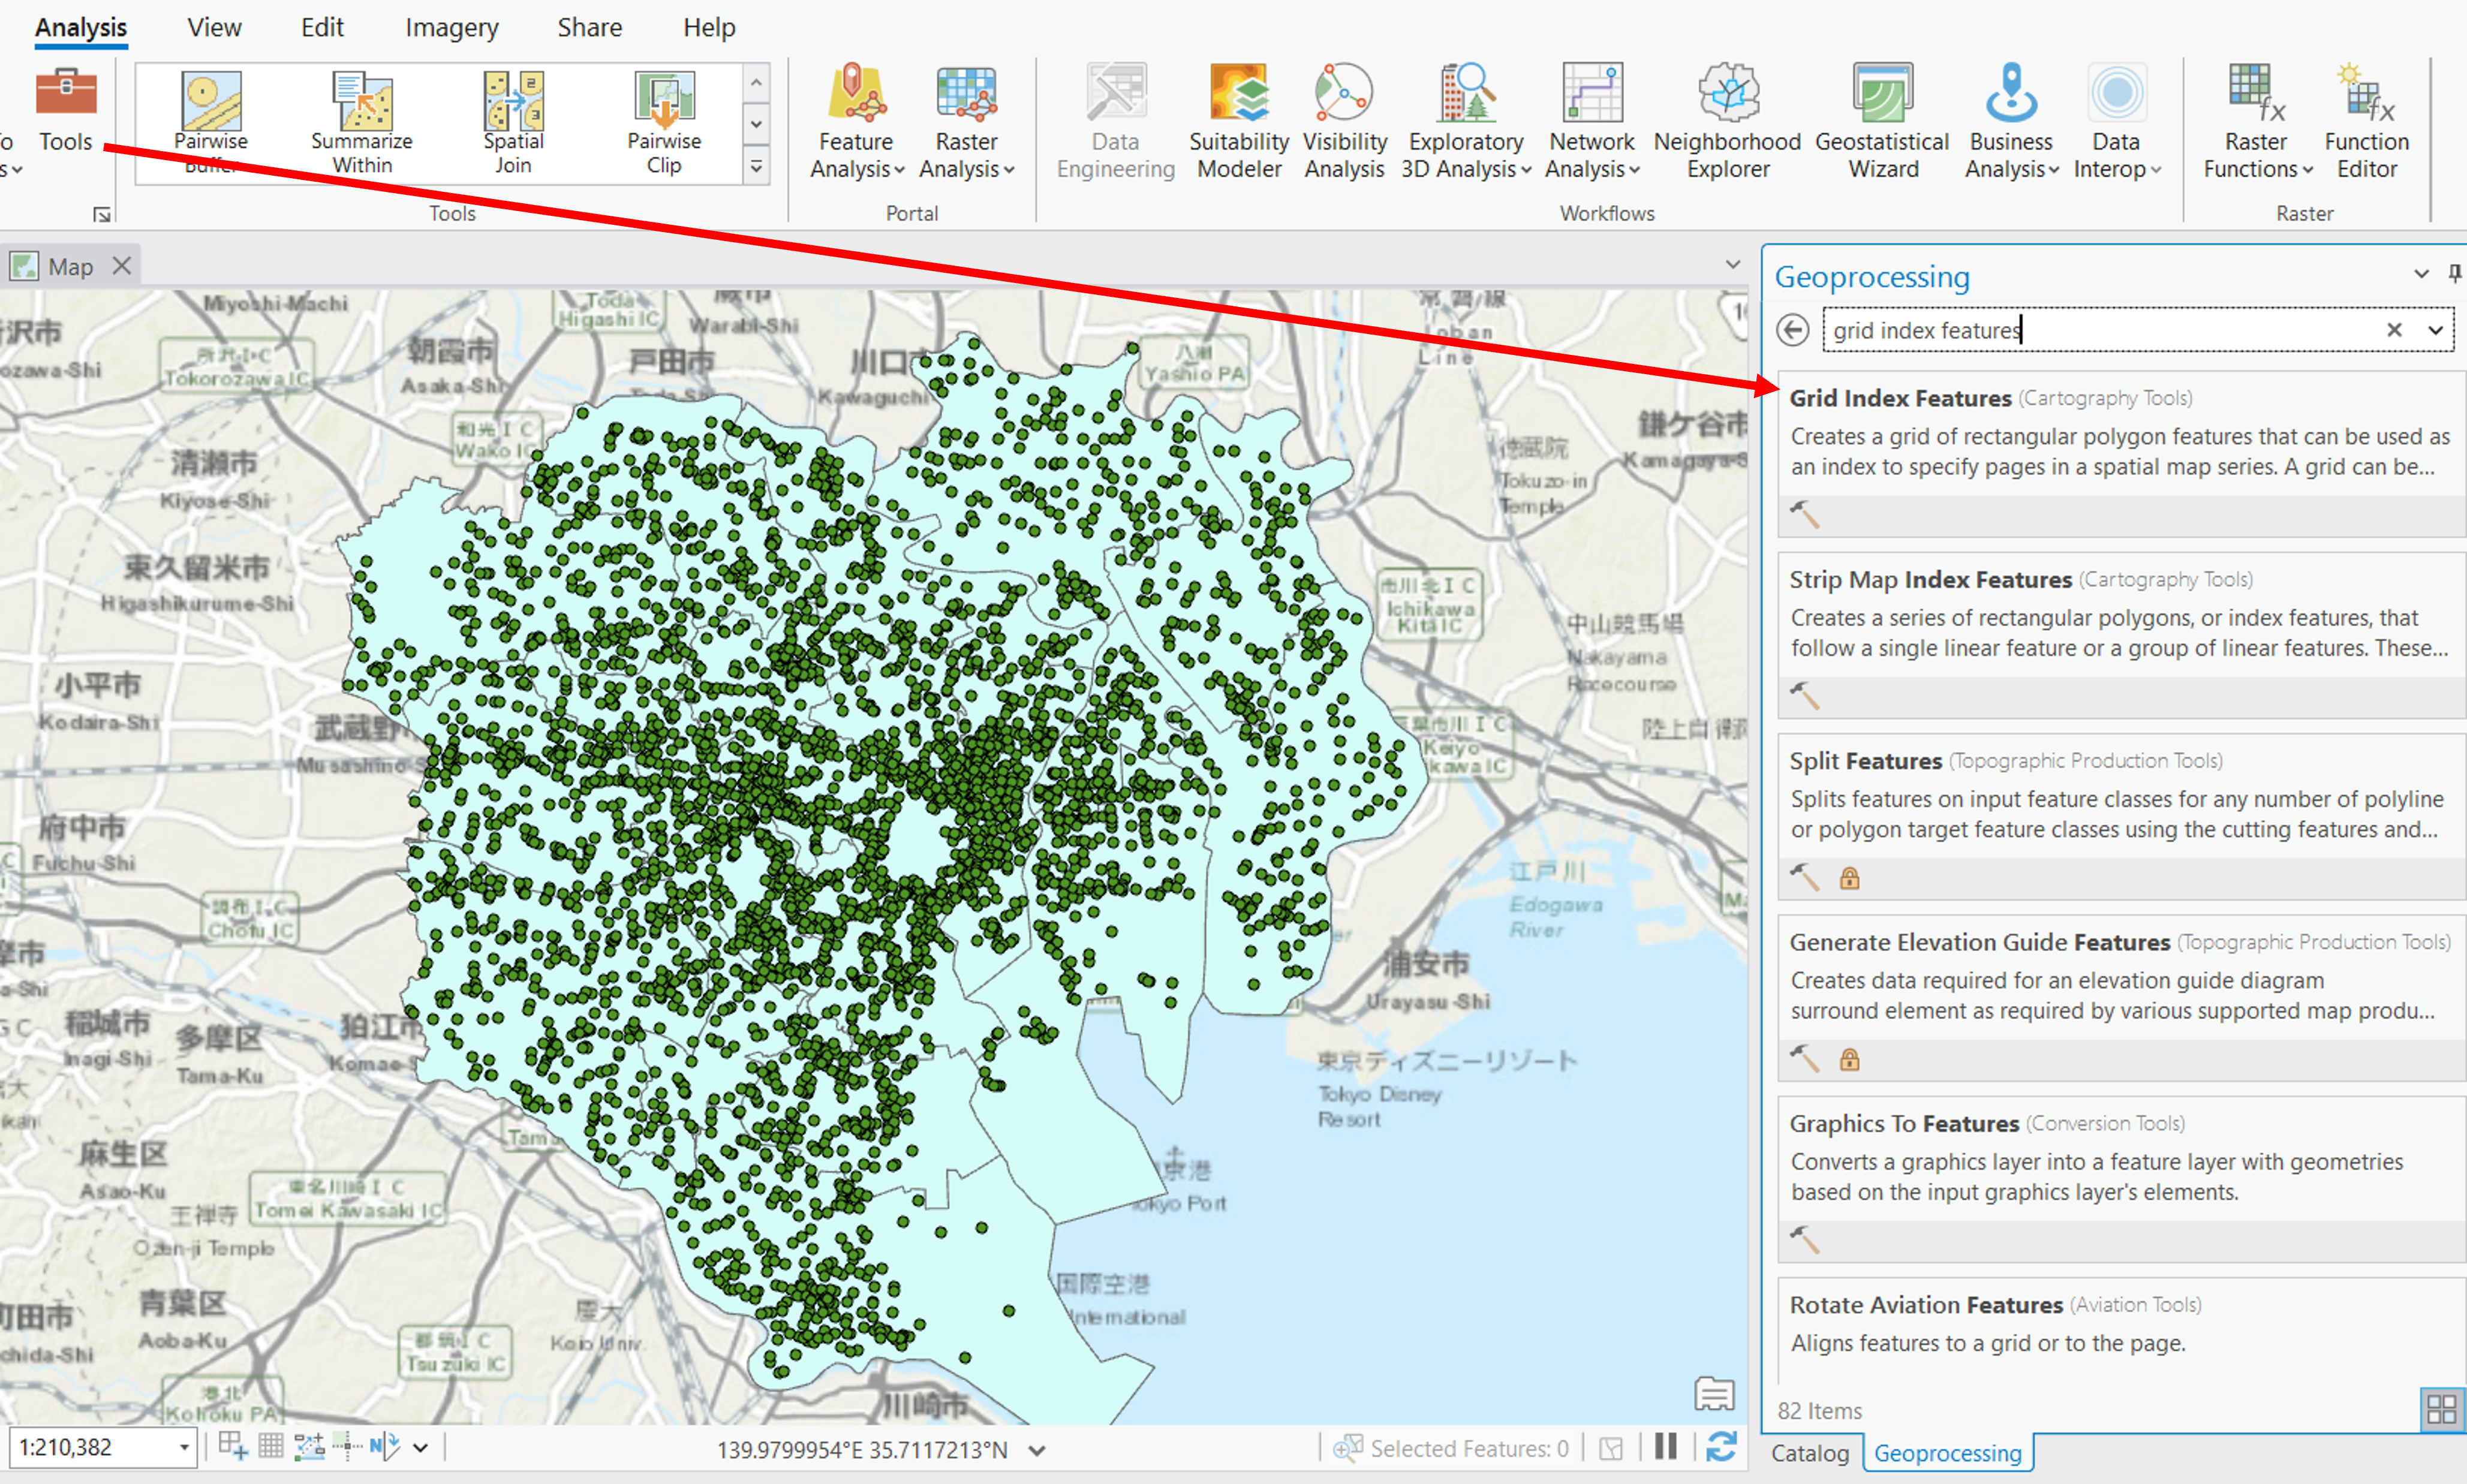Screen dimensions: 2467x1484
Task: Go back in the Geoprocessing pane
Action: pos(1792,330)
